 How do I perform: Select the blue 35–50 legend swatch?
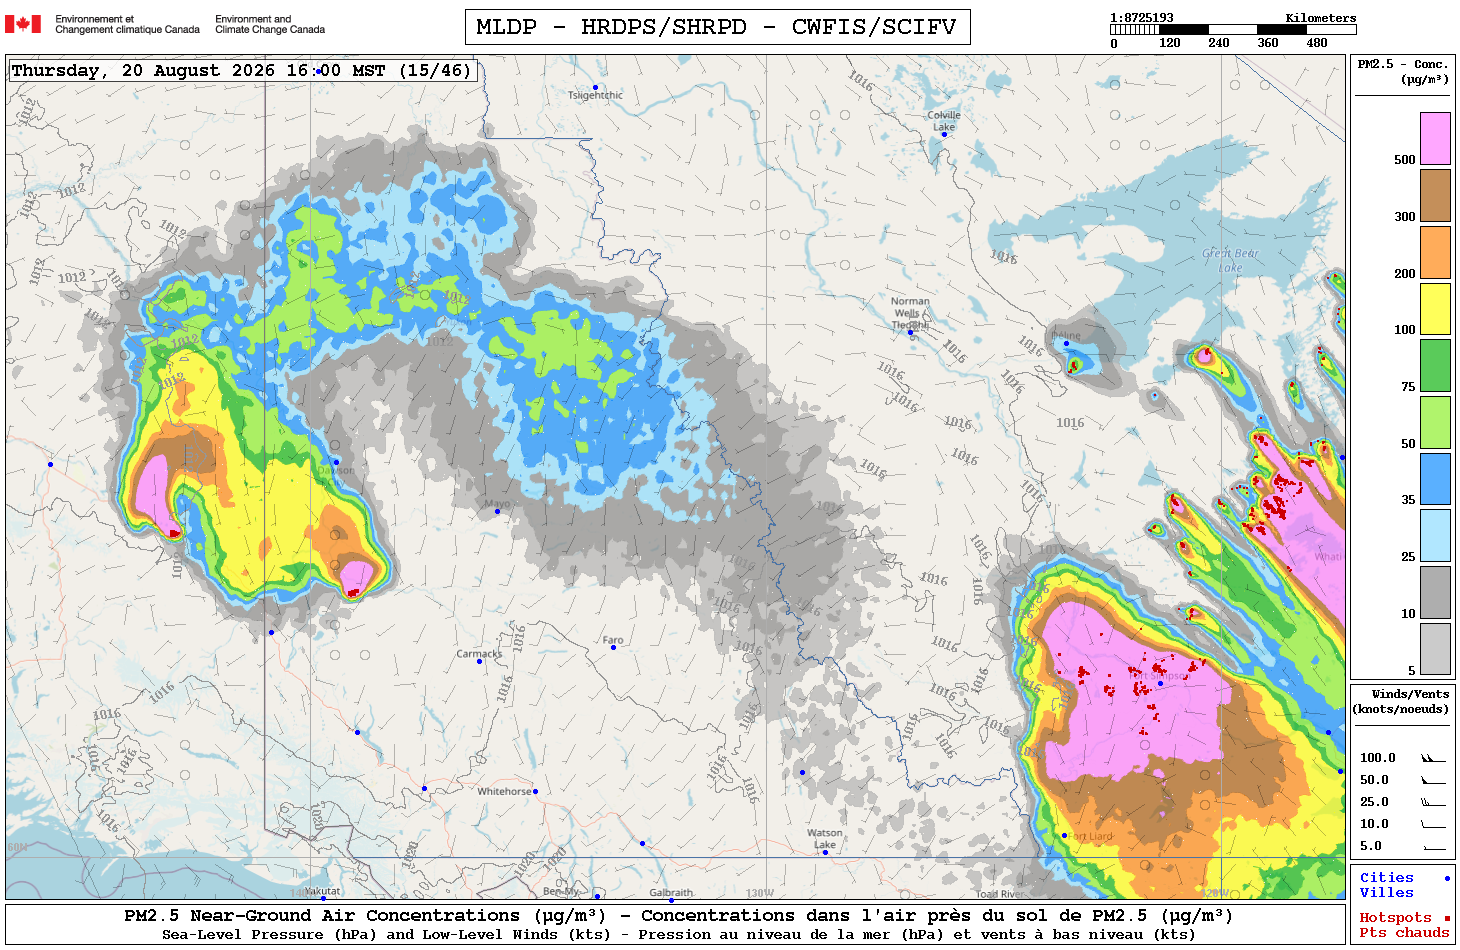pos(1435,479)
